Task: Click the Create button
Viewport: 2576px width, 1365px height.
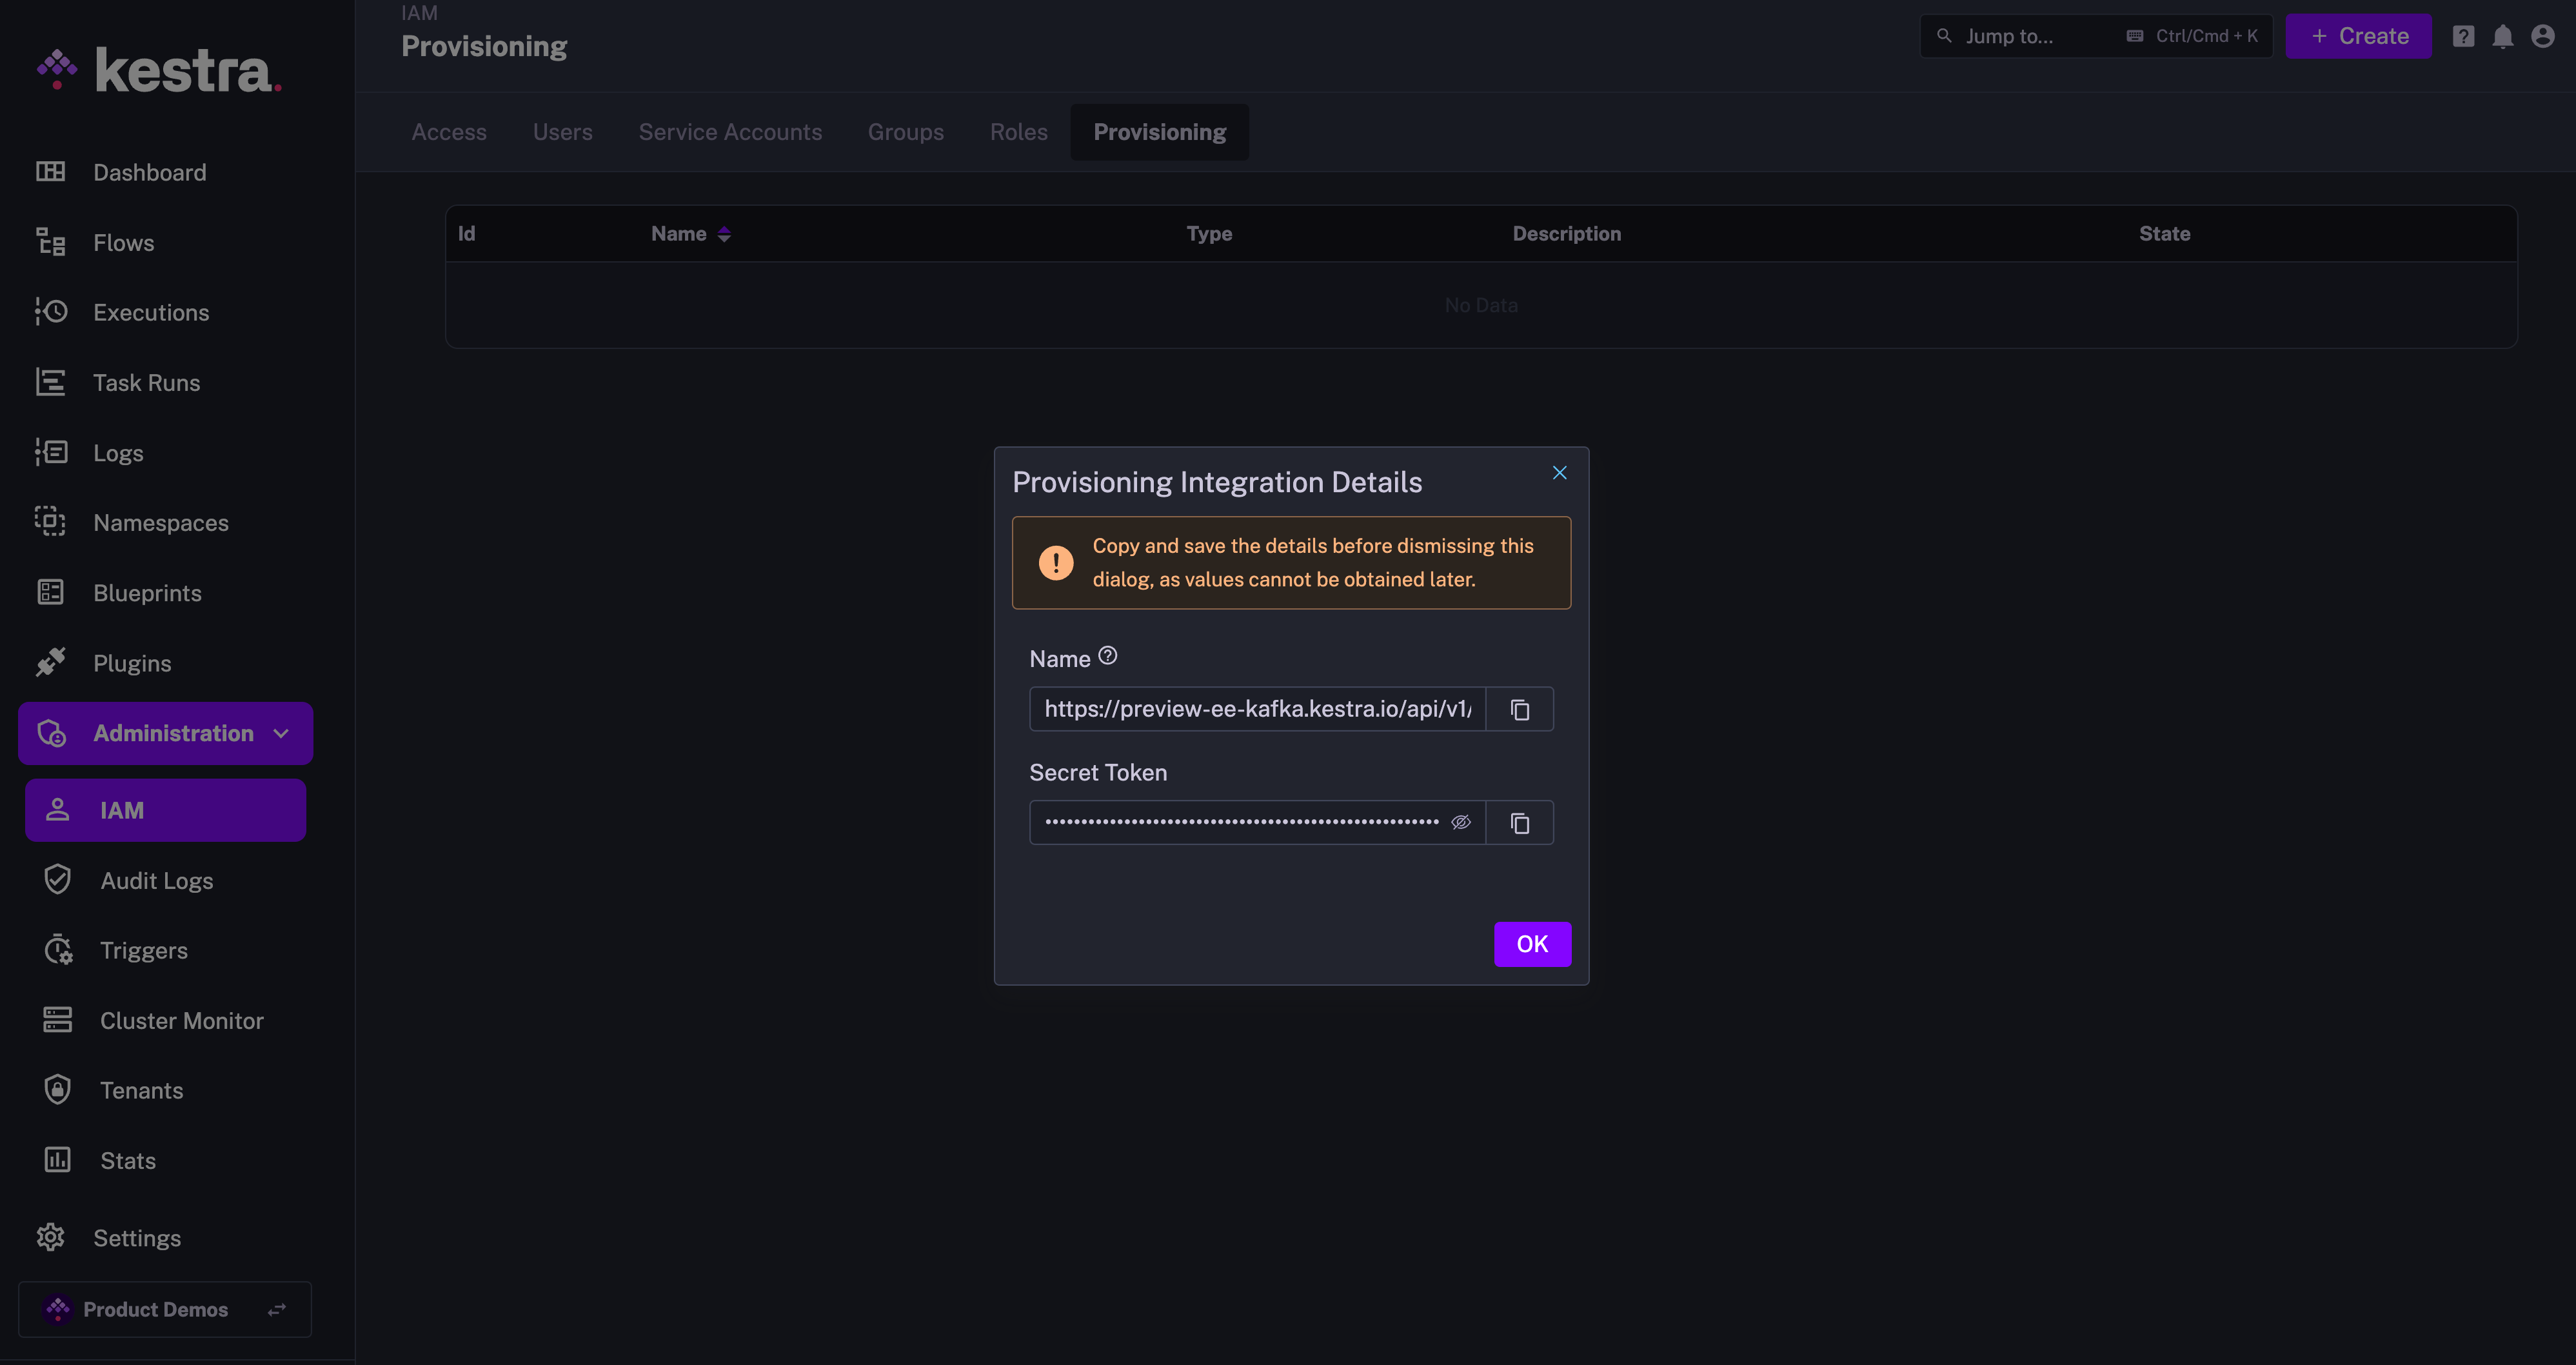Action: point(2358,37)
